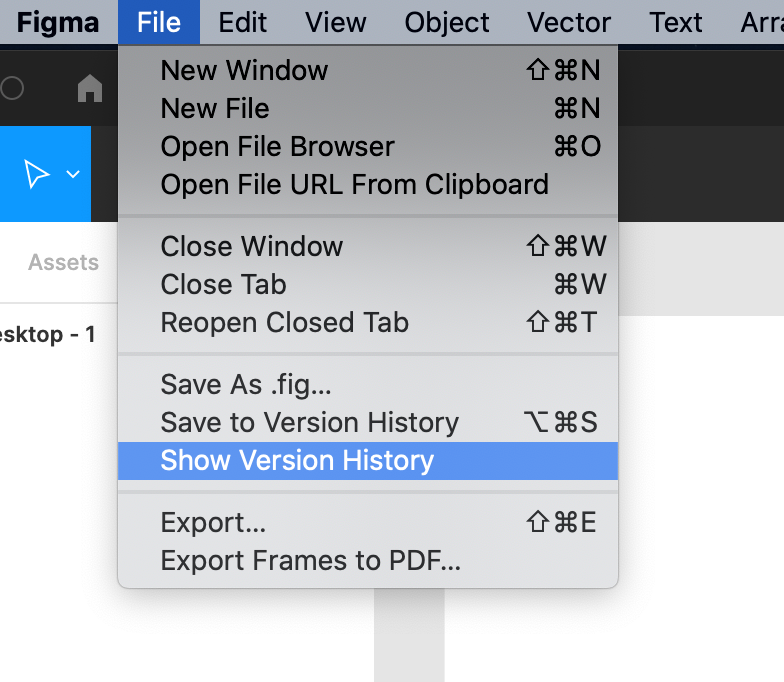The height and width of the screenshot is (682, 784).
Task: Select Show Version History
Action: (x=297, y=461)
